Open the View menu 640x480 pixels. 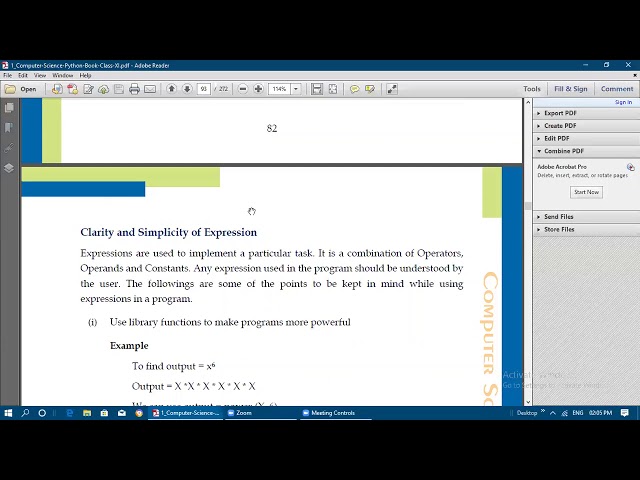40,75
